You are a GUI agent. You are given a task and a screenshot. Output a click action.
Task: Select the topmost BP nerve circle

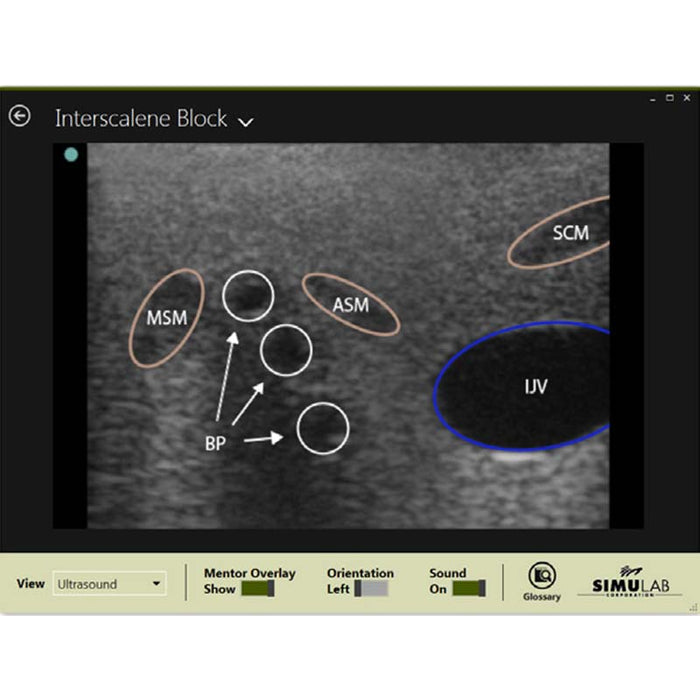pos(247,296)
